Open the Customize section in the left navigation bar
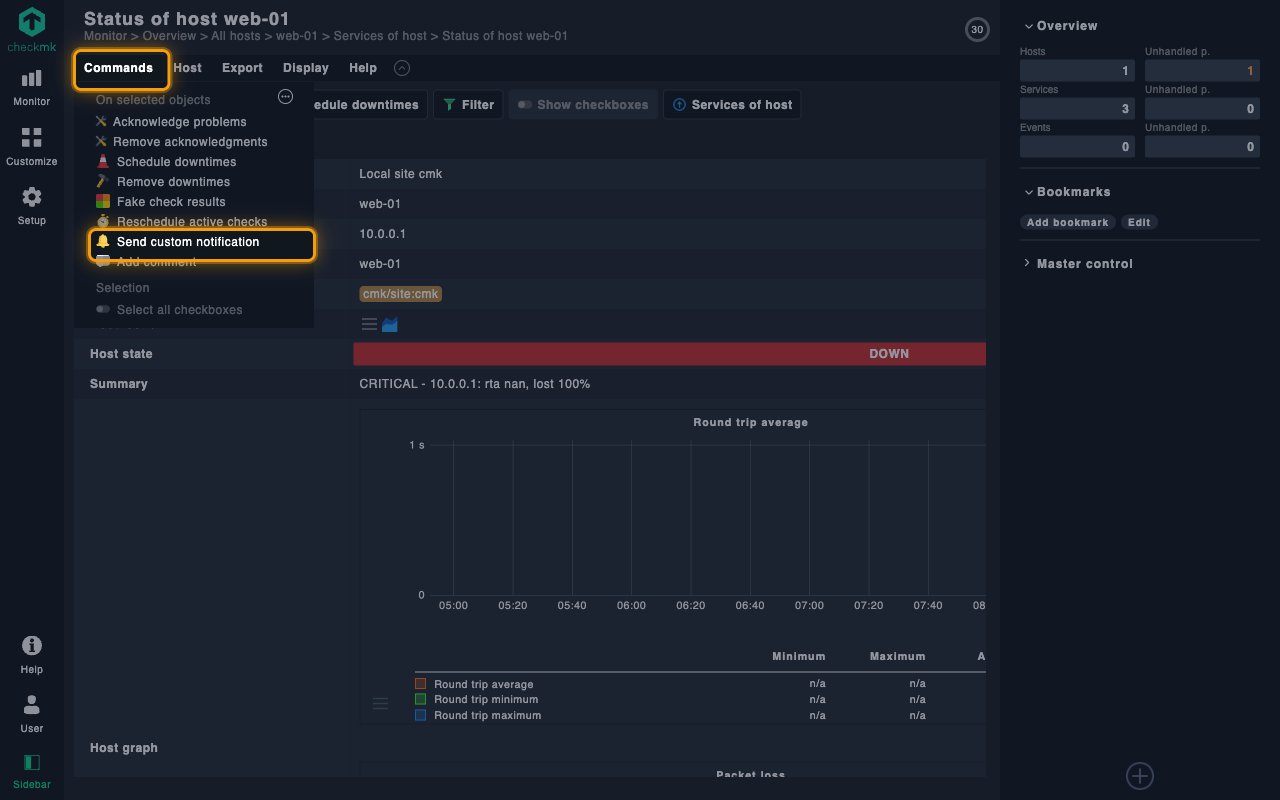Viewport: 1280px width, 800px height. pyautogui.click(x=32, y=146)
